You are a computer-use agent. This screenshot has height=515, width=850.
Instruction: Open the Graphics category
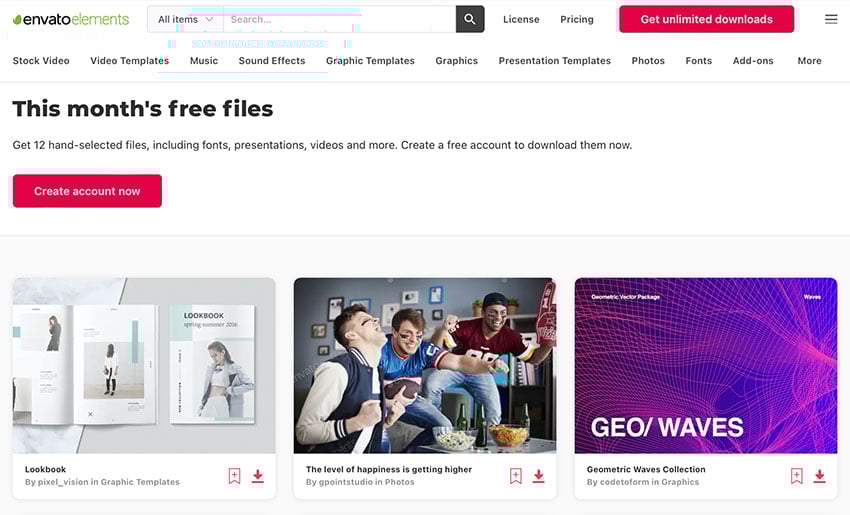tap(456, 61)
